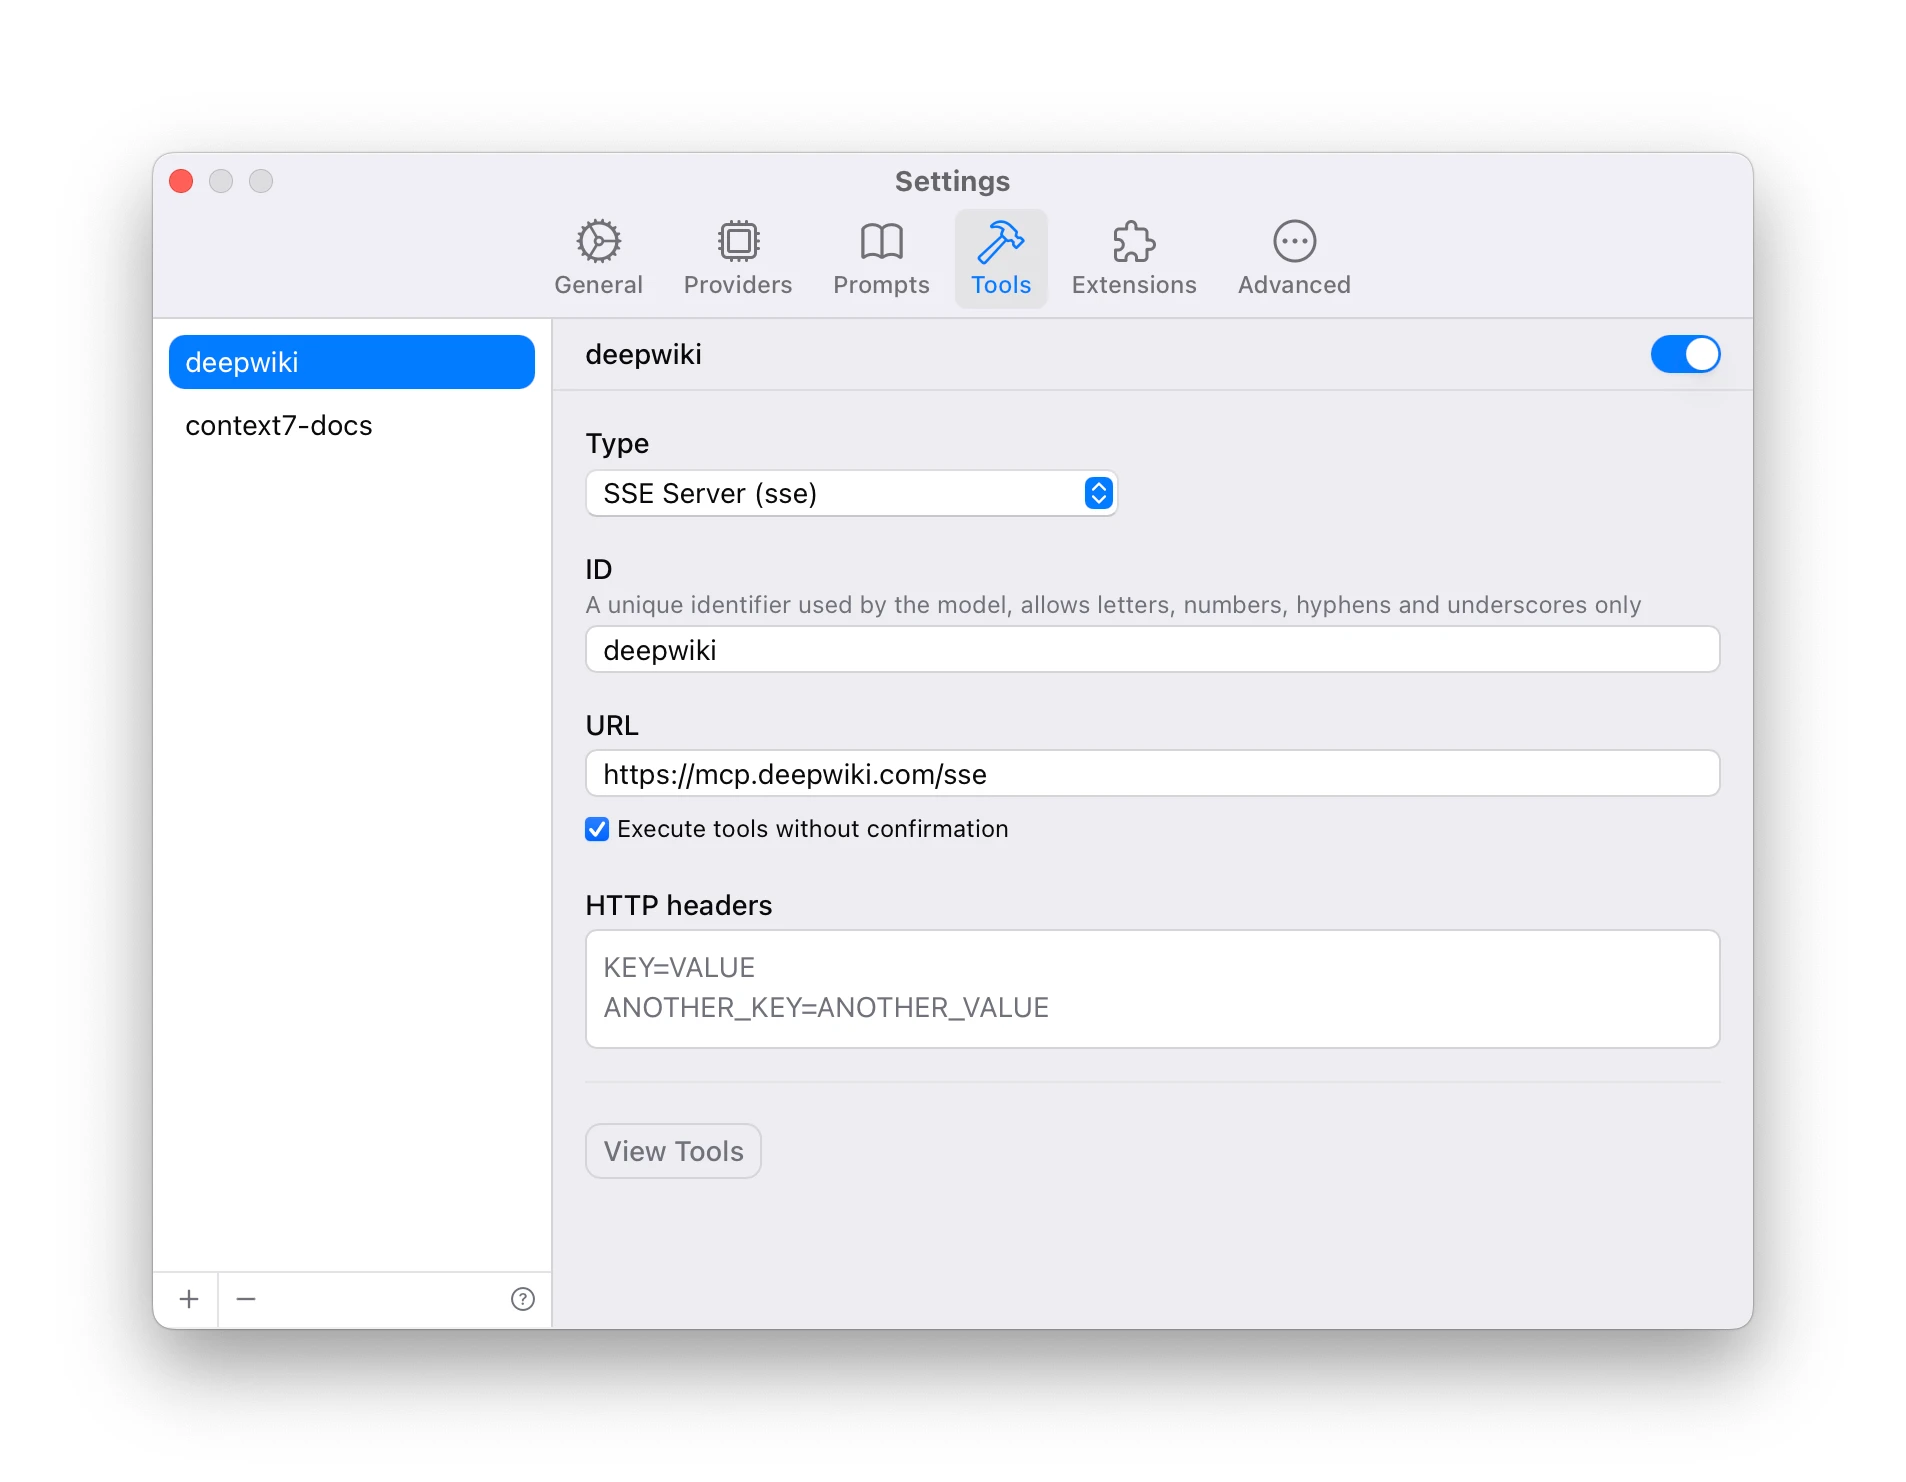Image resolution: width=1906 pixels, height=1482 pixels.
Task: Select context7-docs in the sidebar list
Action: [351, 425]
